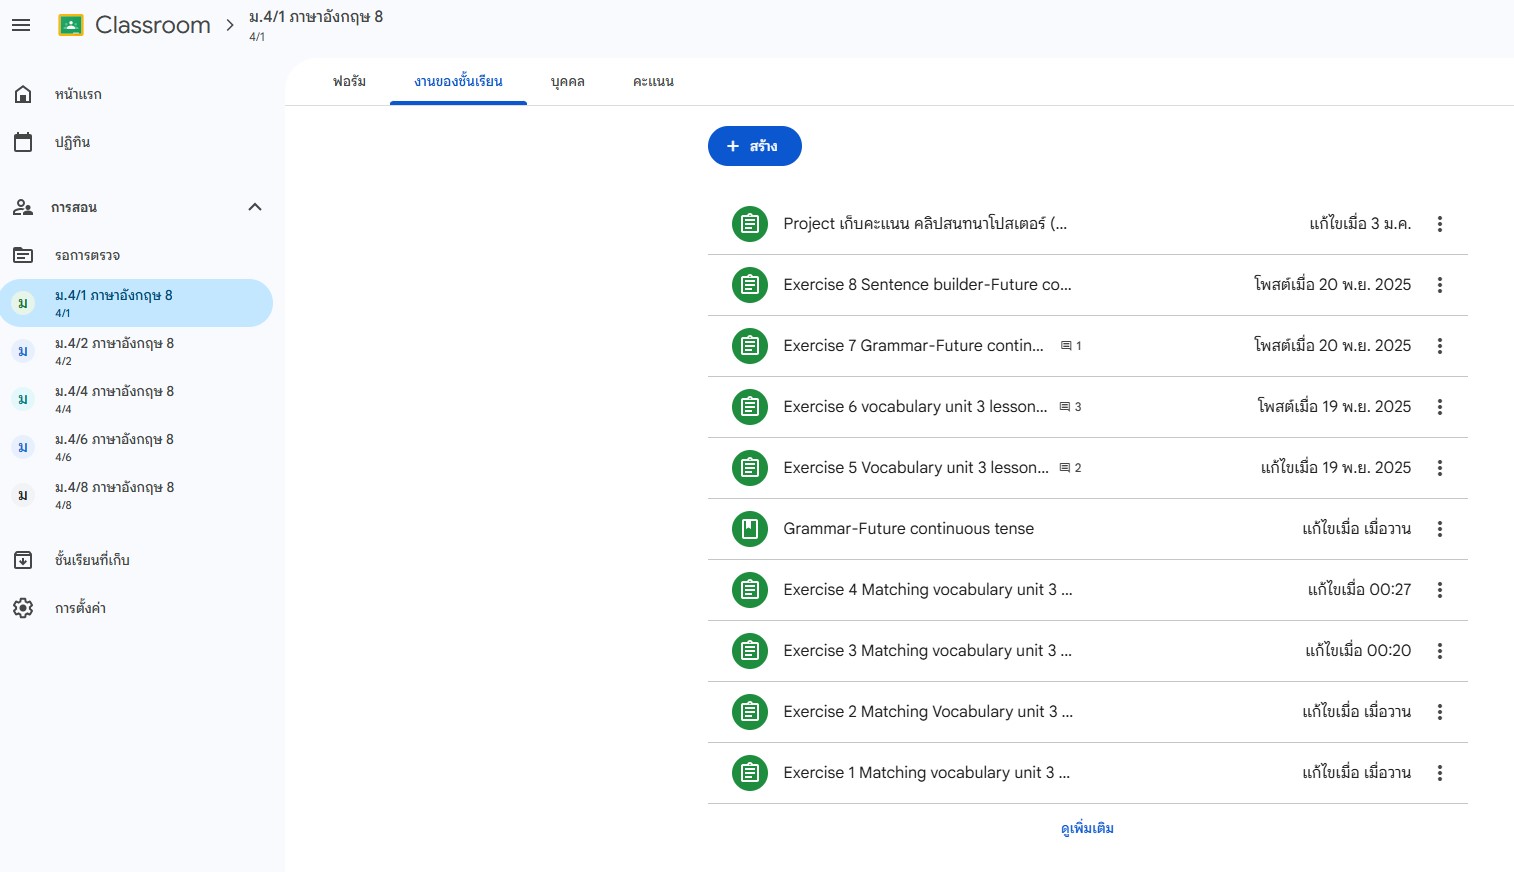1514x872 pixels.
Task: Click the ดูเพิ่มเติม view more link
Action: (1087, 828)
